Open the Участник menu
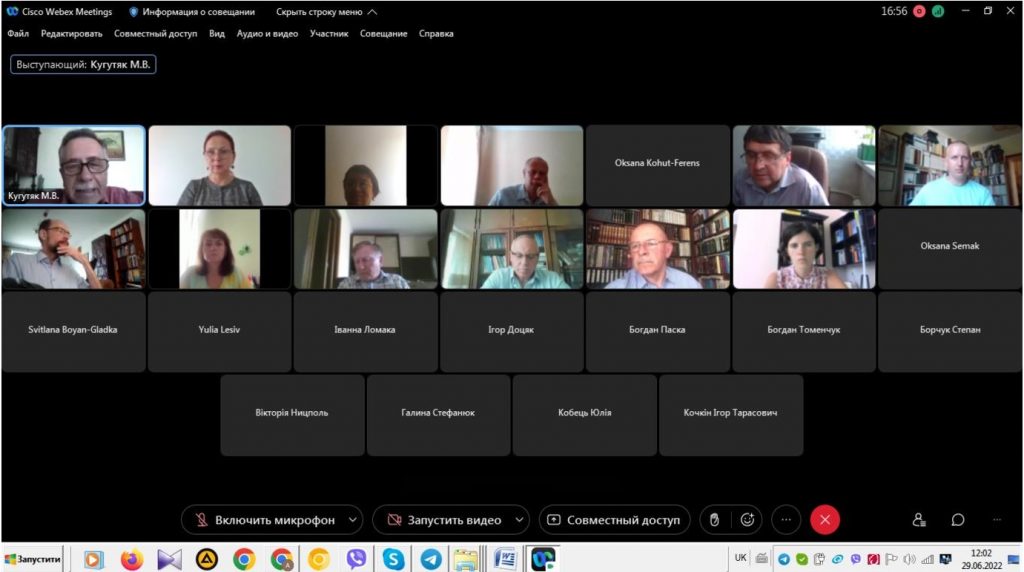This screenshot has height=572, width=1024. [329, 33]
